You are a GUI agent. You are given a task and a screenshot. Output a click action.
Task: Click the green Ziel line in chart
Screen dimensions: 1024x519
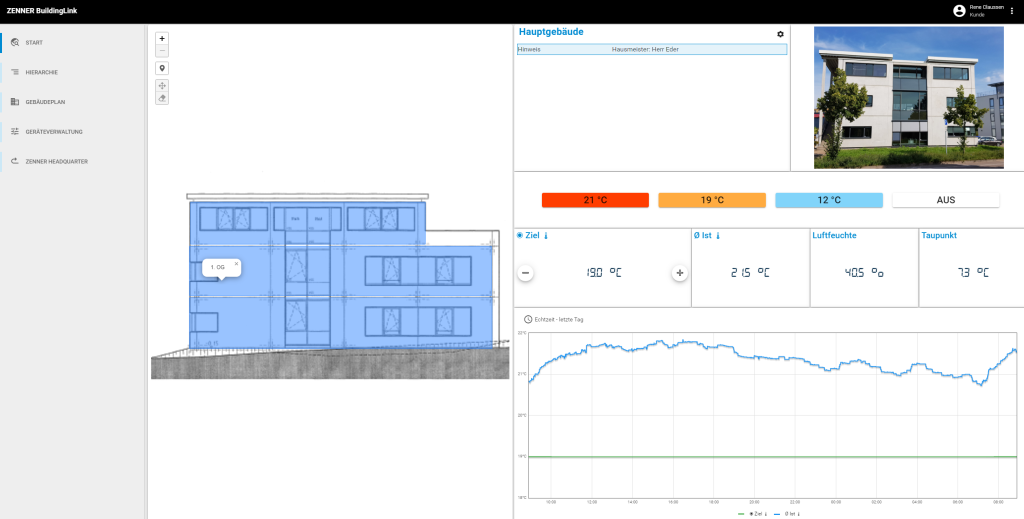pyautogui.click(x=773, y=457)
